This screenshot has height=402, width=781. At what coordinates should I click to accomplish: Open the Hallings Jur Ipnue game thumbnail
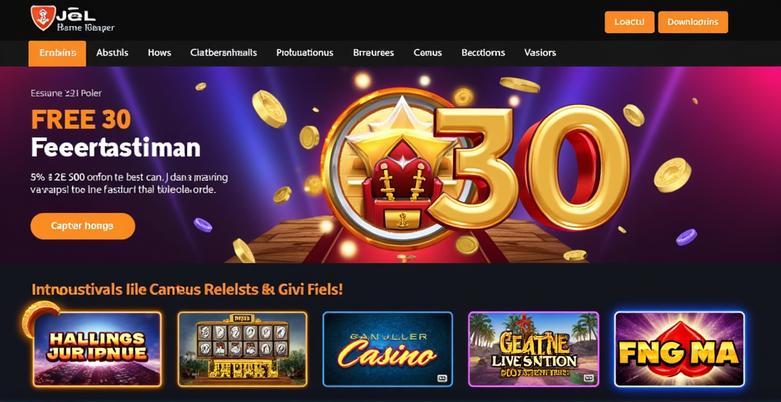(x=97, y=349)
